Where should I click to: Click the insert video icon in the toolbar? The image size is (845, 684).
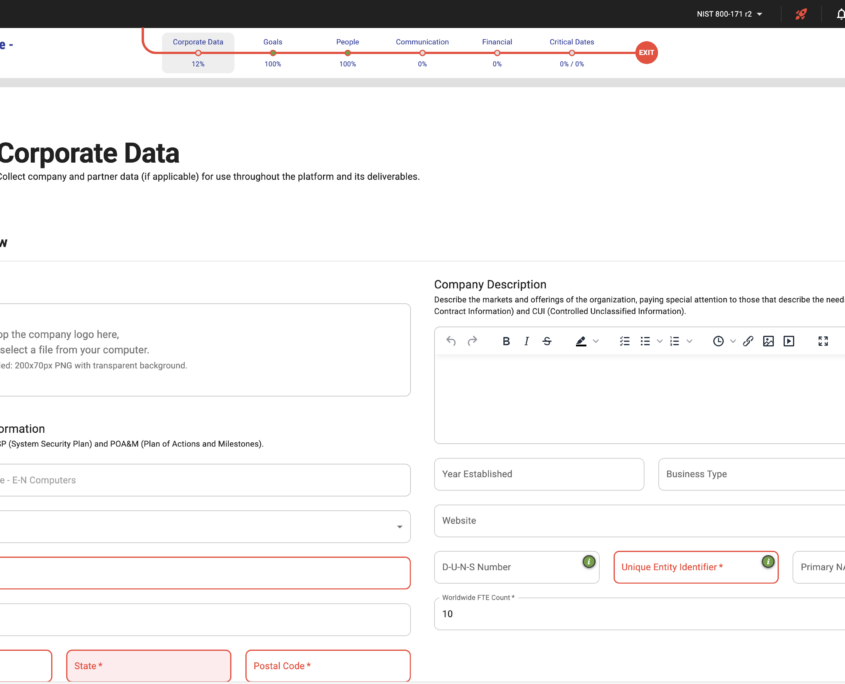click(789, 341)
